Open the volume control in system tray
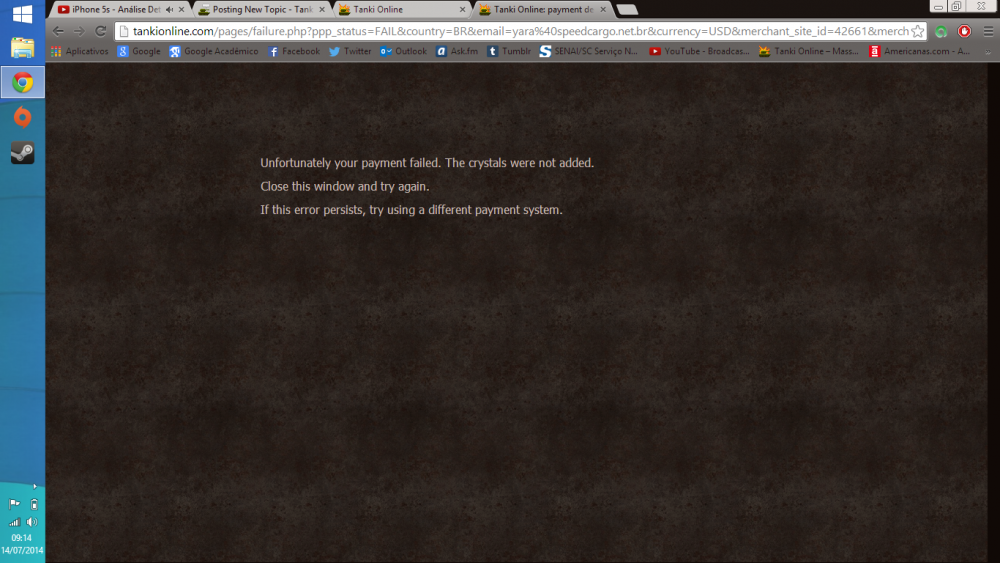This screenshot has height=563, width=1000. coord(32,522)
